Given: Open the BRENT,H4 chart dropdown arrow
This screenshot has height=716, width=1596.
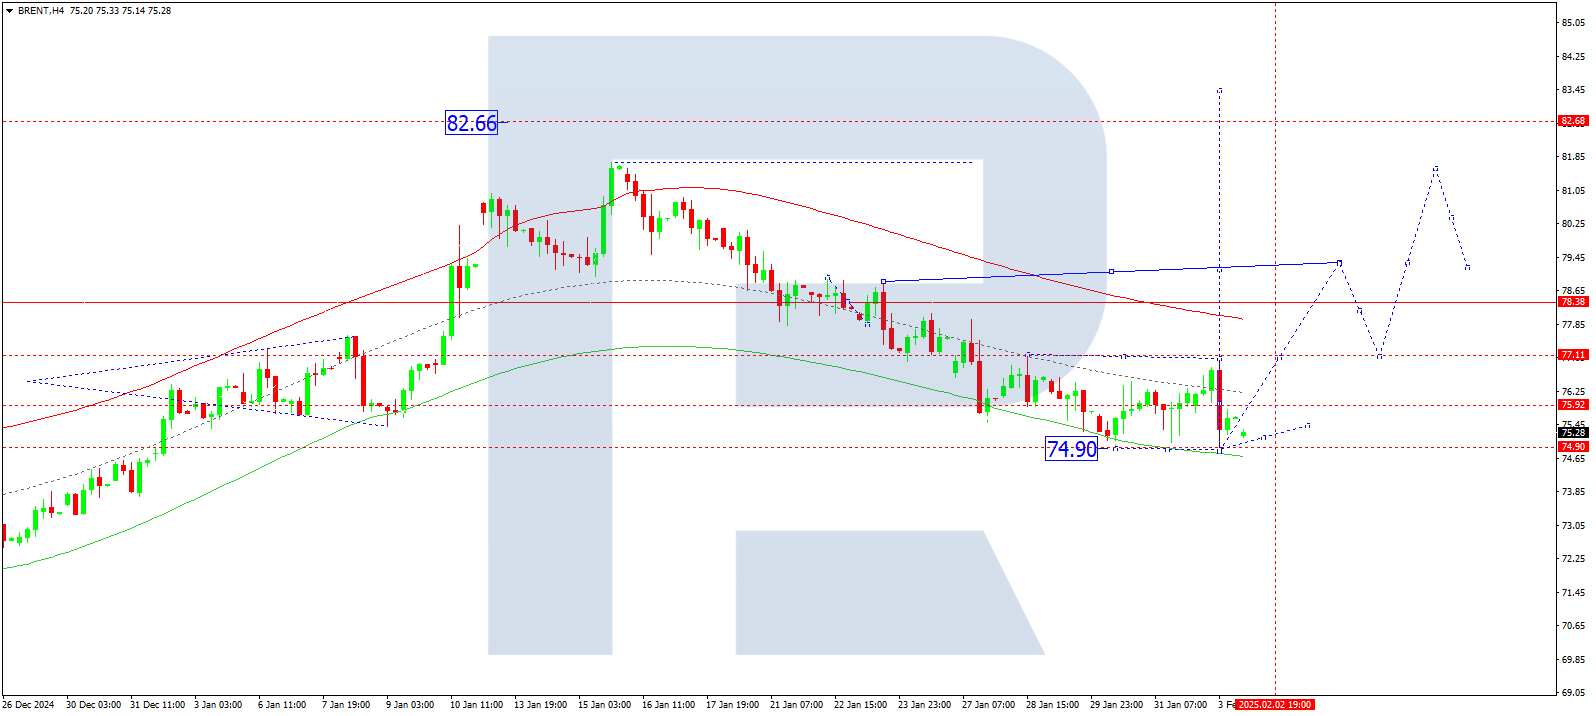Looking at the screenshot, I should [x=9, y=11].
